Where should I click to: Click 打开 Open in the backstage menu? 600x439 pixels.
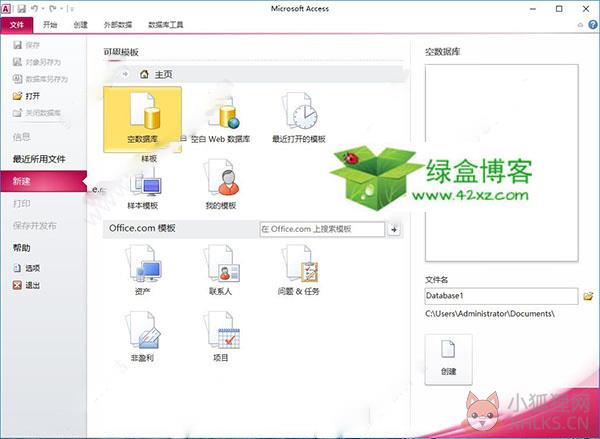coord(26,96)
